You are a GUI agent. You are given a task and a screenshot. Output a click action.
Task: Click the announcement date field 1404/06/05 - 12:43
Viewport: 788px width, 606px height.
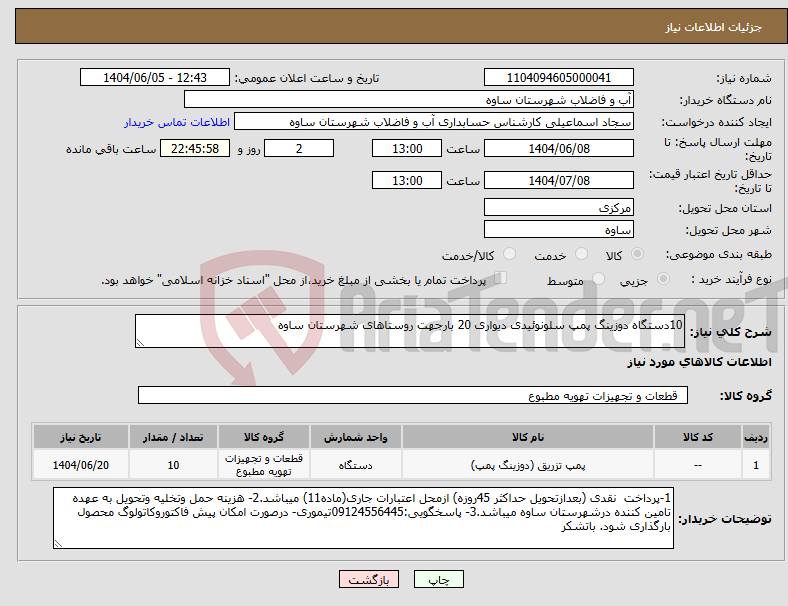tap(155, 77)
